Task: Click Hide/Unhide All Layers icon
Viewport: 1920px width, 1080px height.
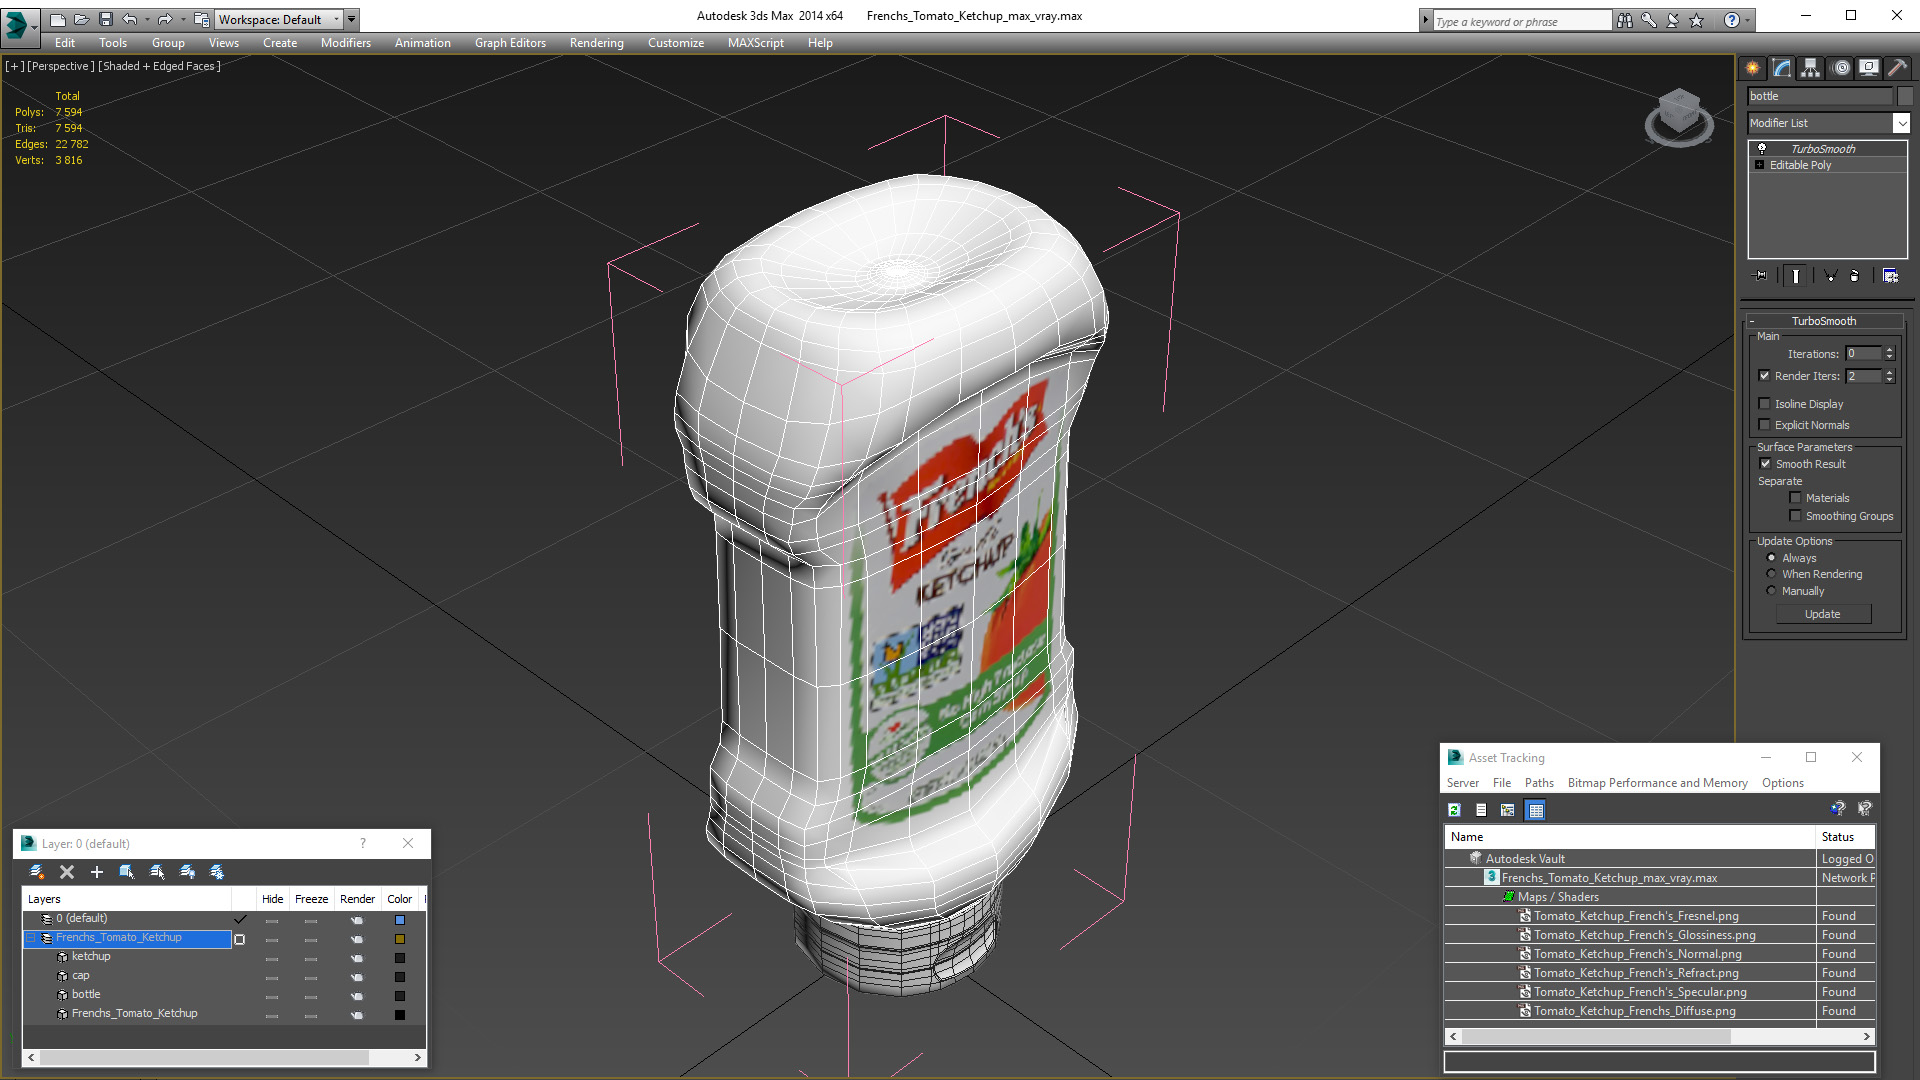Action: pos(187,872)
